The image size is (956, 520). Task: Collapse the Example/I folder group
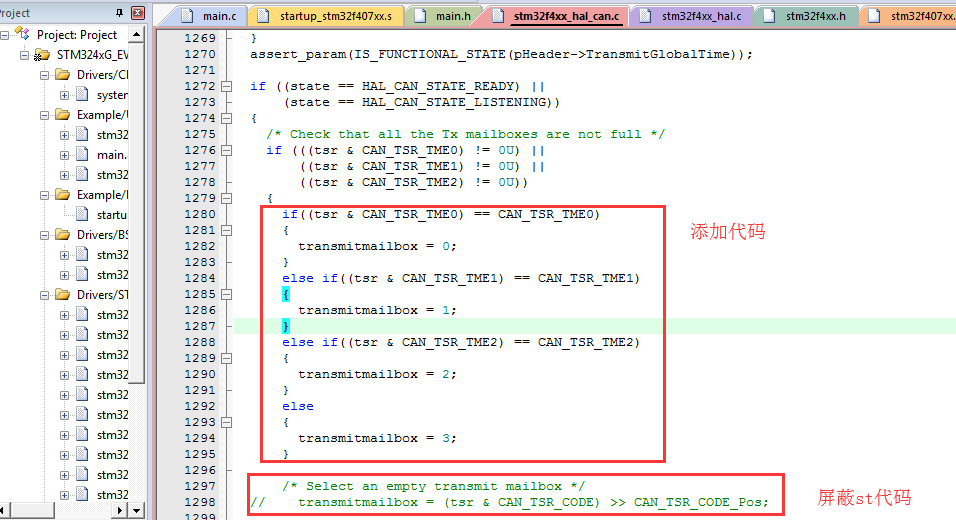(x=45, y=195)
